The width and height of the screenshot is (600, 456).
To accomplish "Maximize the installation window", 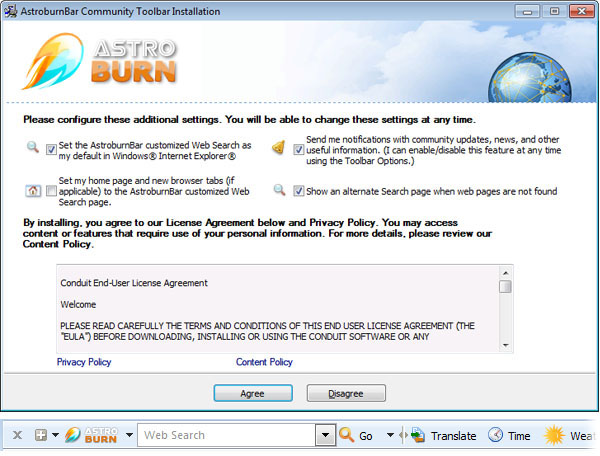I will [554, 11].
